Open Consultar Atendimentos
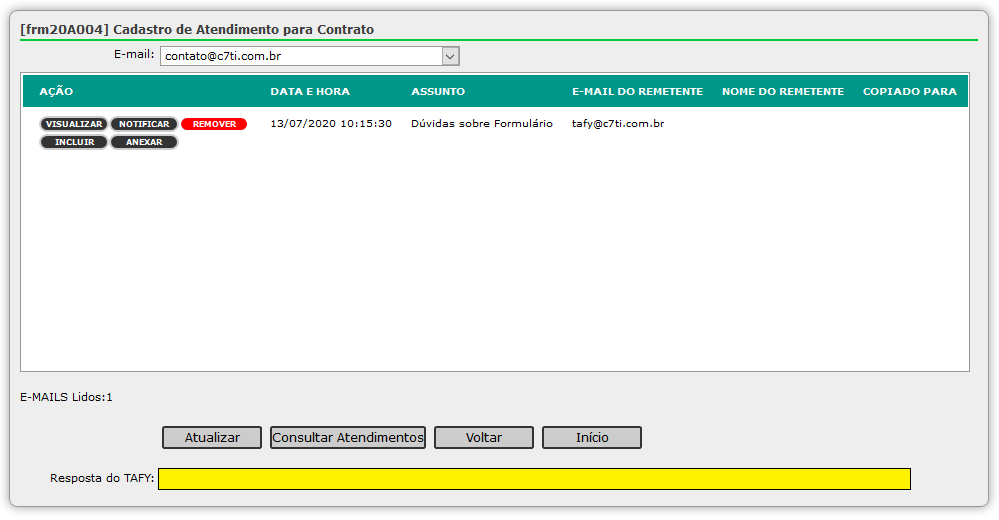999x520 pixels. 348,438
